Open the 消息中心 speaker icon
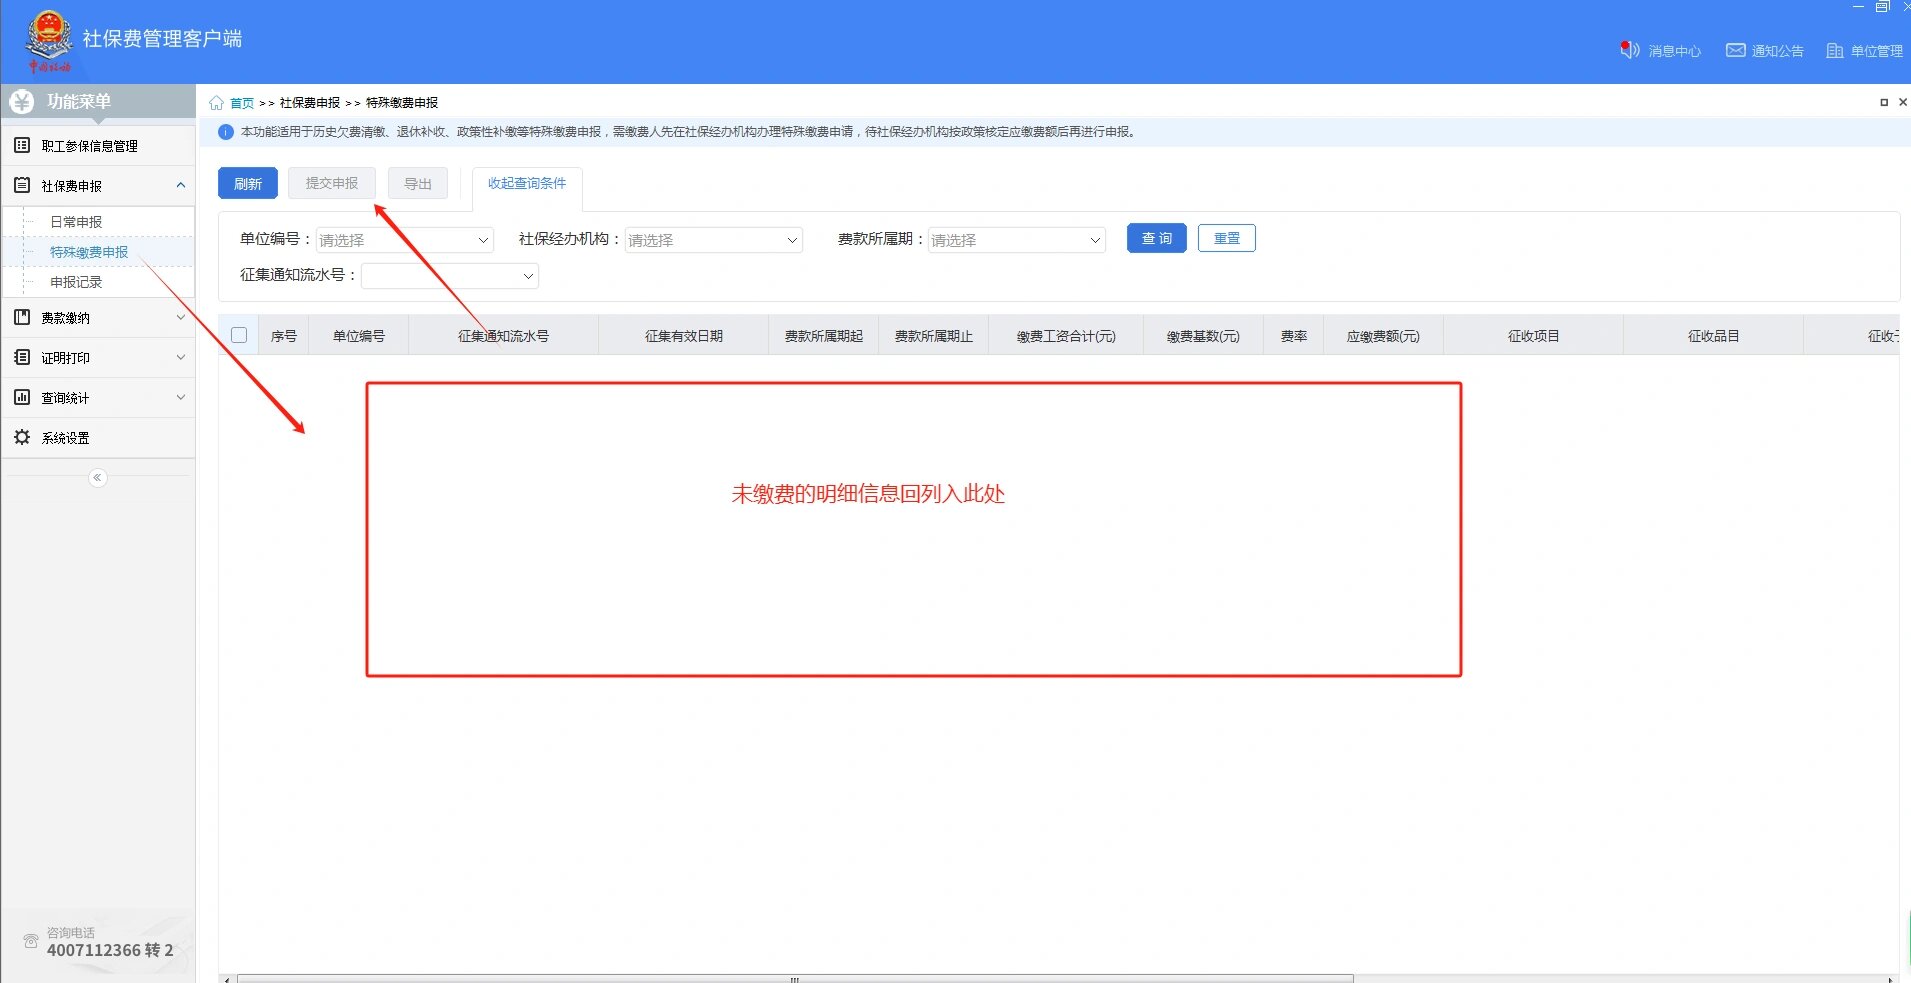The height and width of the screenshot is (983, 1911). (x=1629, y=50)
